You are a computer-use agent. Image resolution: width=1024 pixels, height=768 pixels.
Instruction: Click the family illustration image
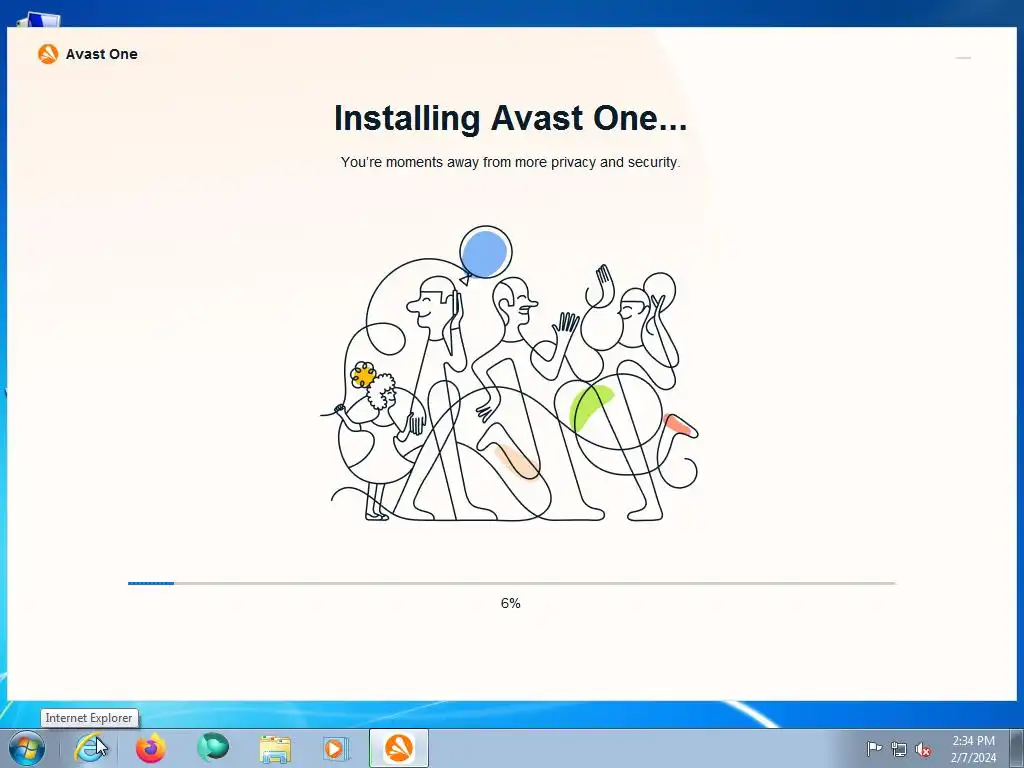pos(509,374)
